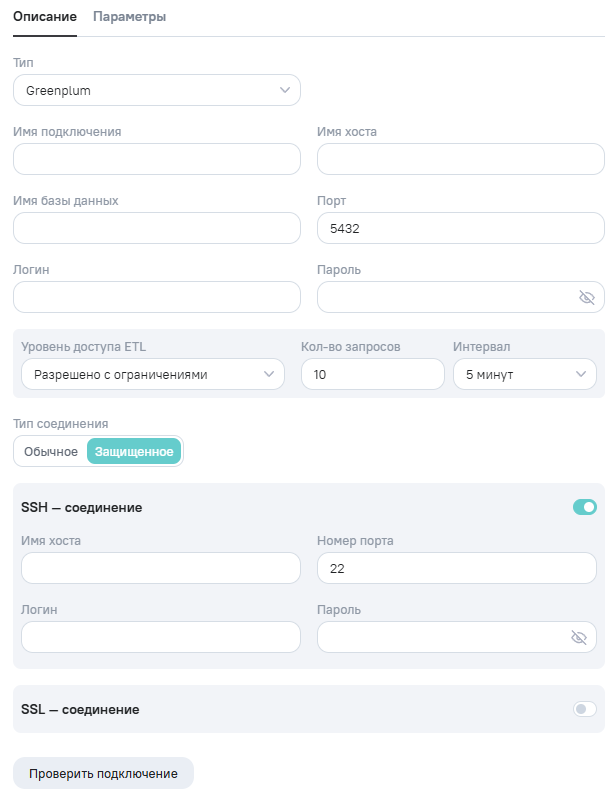Viewport: 612px width, 791px height.
Task: Switch to the Параметры tab
Action: click(x=129, y=17)
